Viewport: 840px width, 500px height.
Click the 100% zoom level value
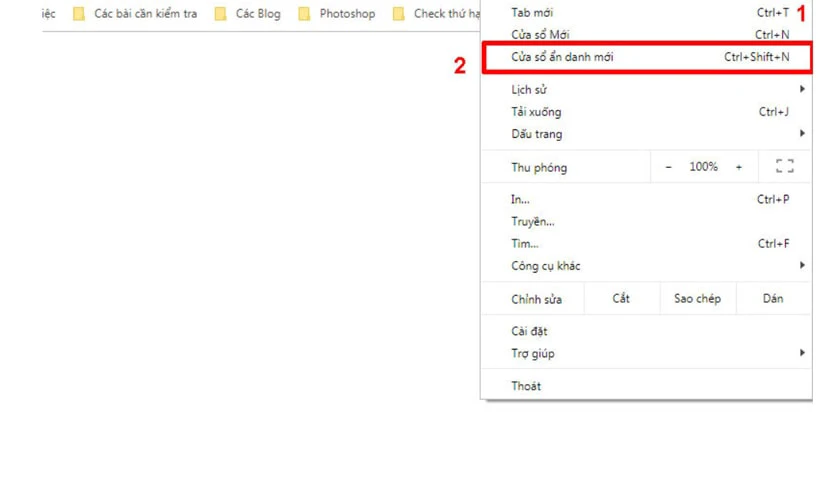coord(703,167)
